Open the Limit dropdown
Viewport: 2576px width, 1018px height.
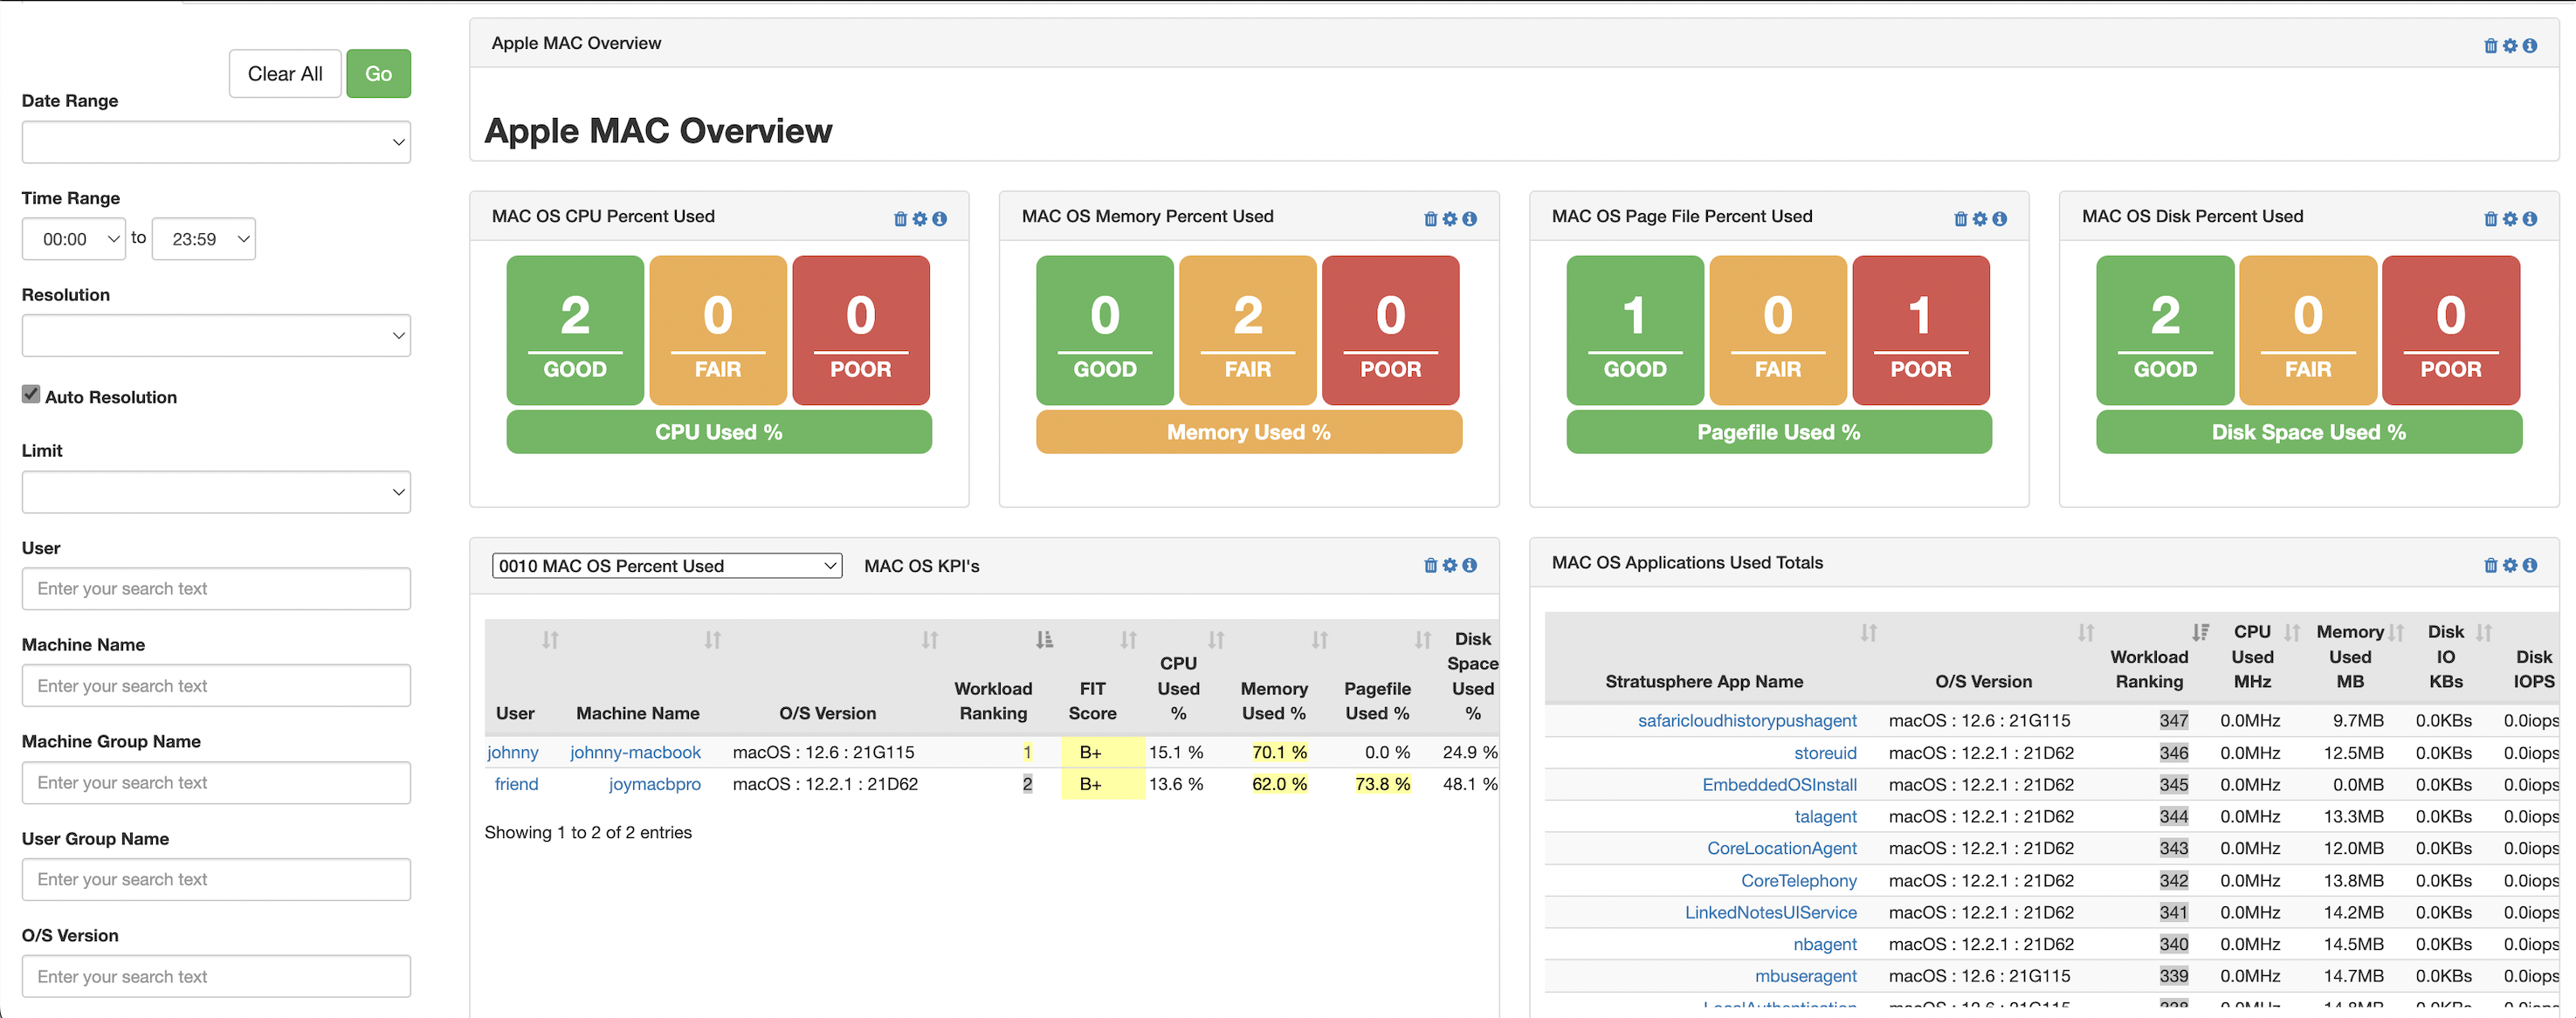pyautogui.click(x=216, y=492)
